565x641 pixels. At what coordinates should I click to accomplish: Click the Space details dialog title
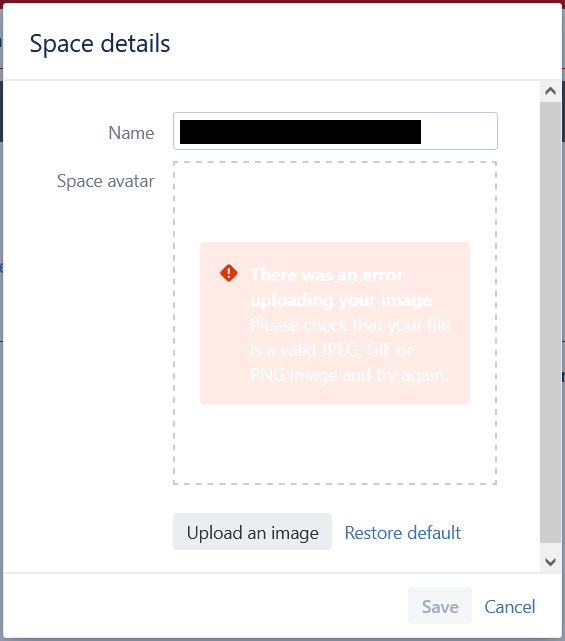click(x=100, y=44)
